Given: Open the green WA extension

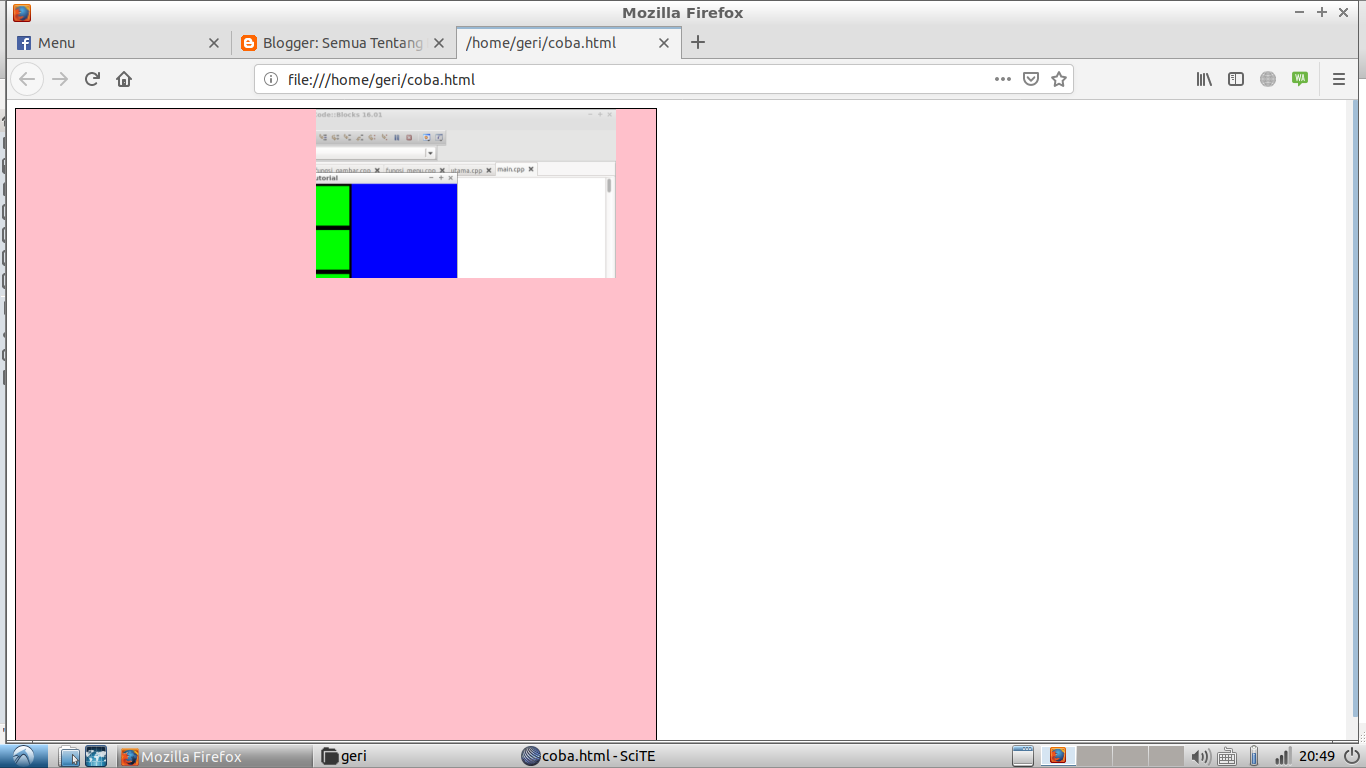Looking at the screenshot, I should (x=1300, y=79).
